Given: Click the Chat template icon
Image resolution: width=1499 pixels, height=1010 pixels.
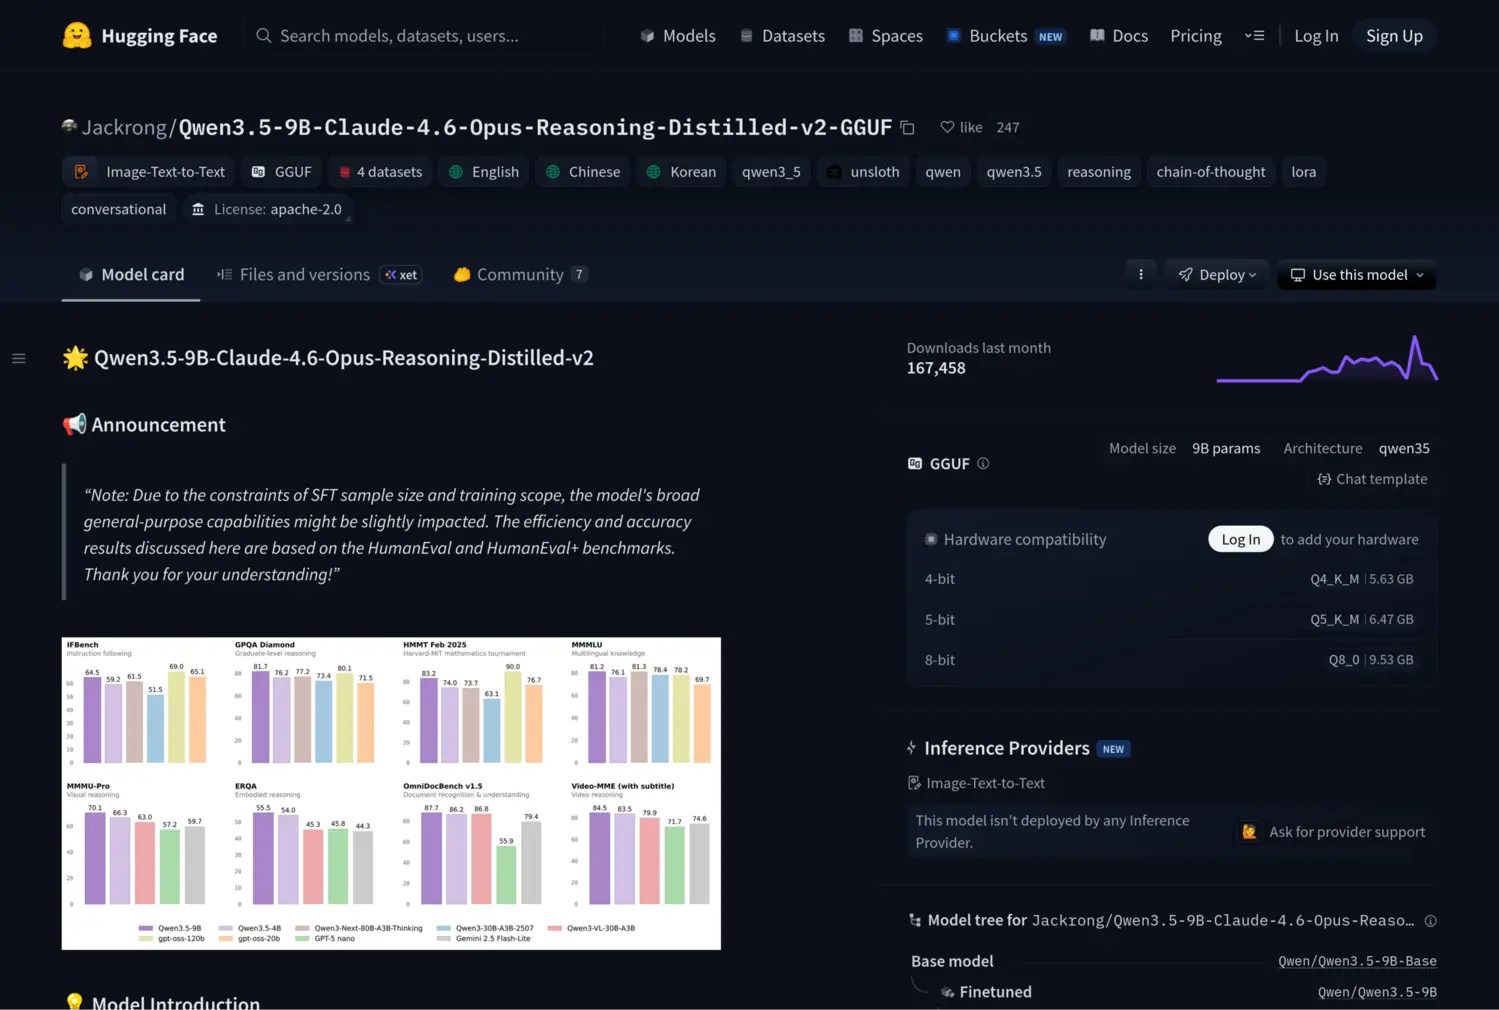Looking at the screenshot, I should (1324, 479).
